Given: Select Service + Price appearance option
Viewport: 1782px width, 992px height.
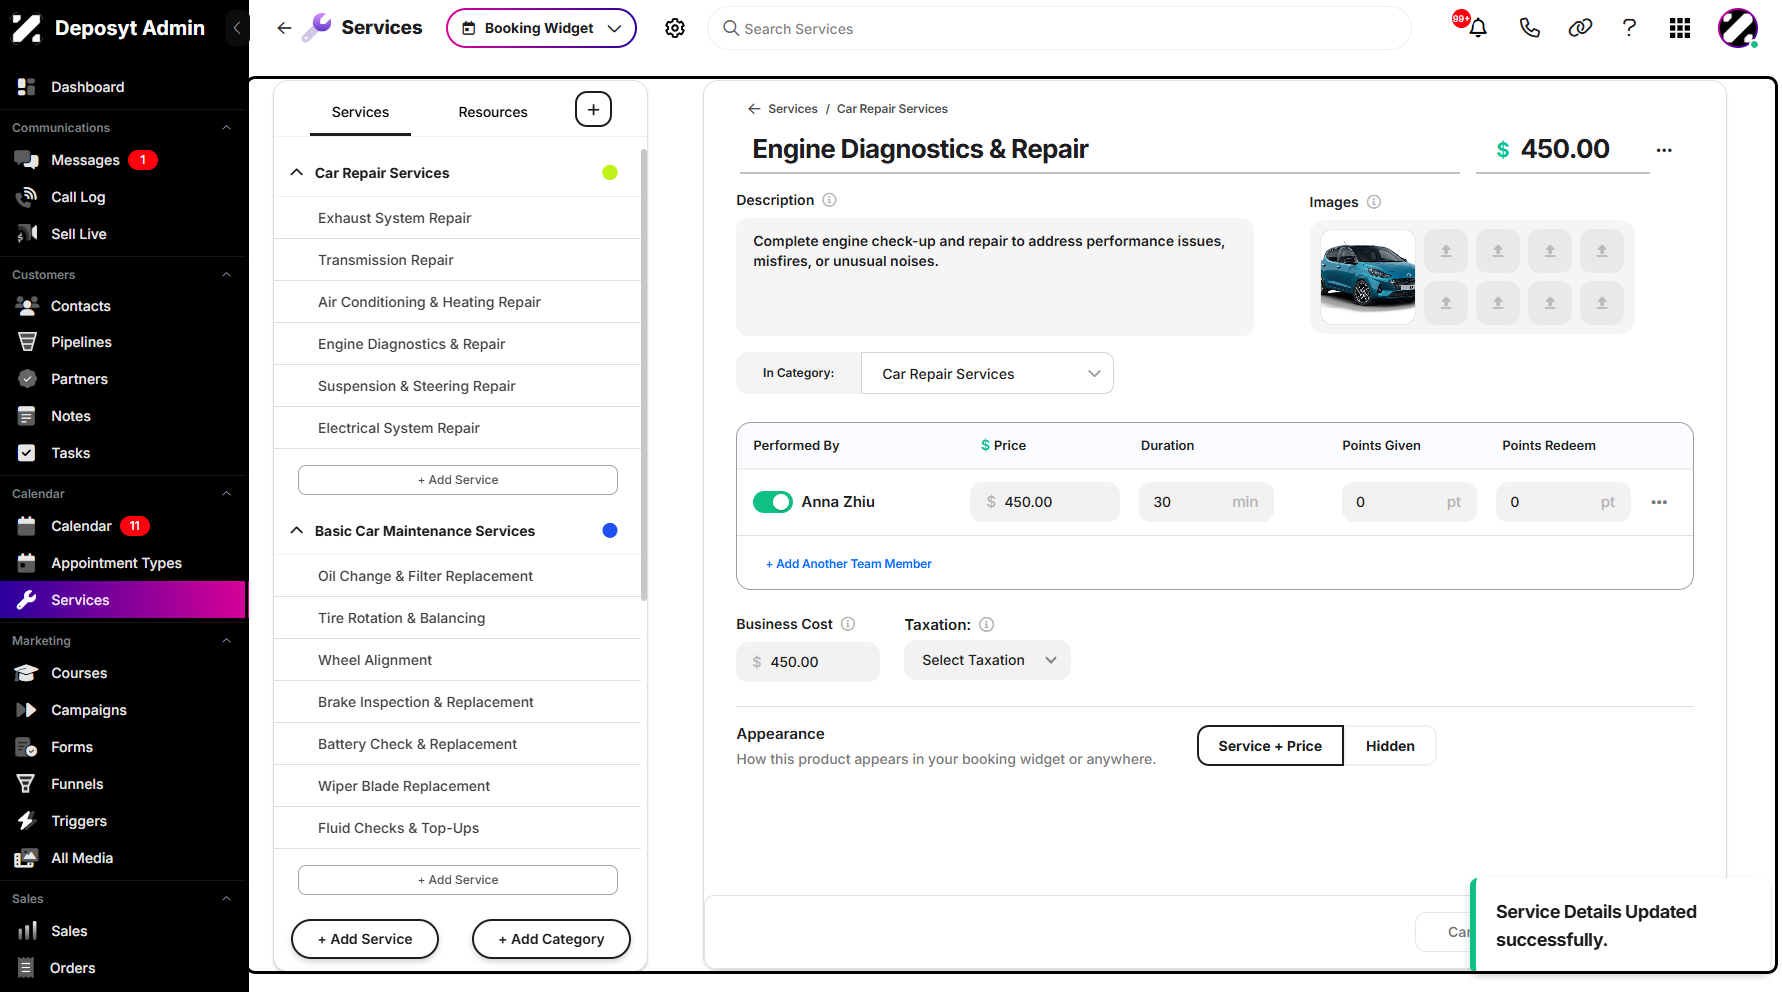Looking at the screenshot, I should (x=1270, y=746).
